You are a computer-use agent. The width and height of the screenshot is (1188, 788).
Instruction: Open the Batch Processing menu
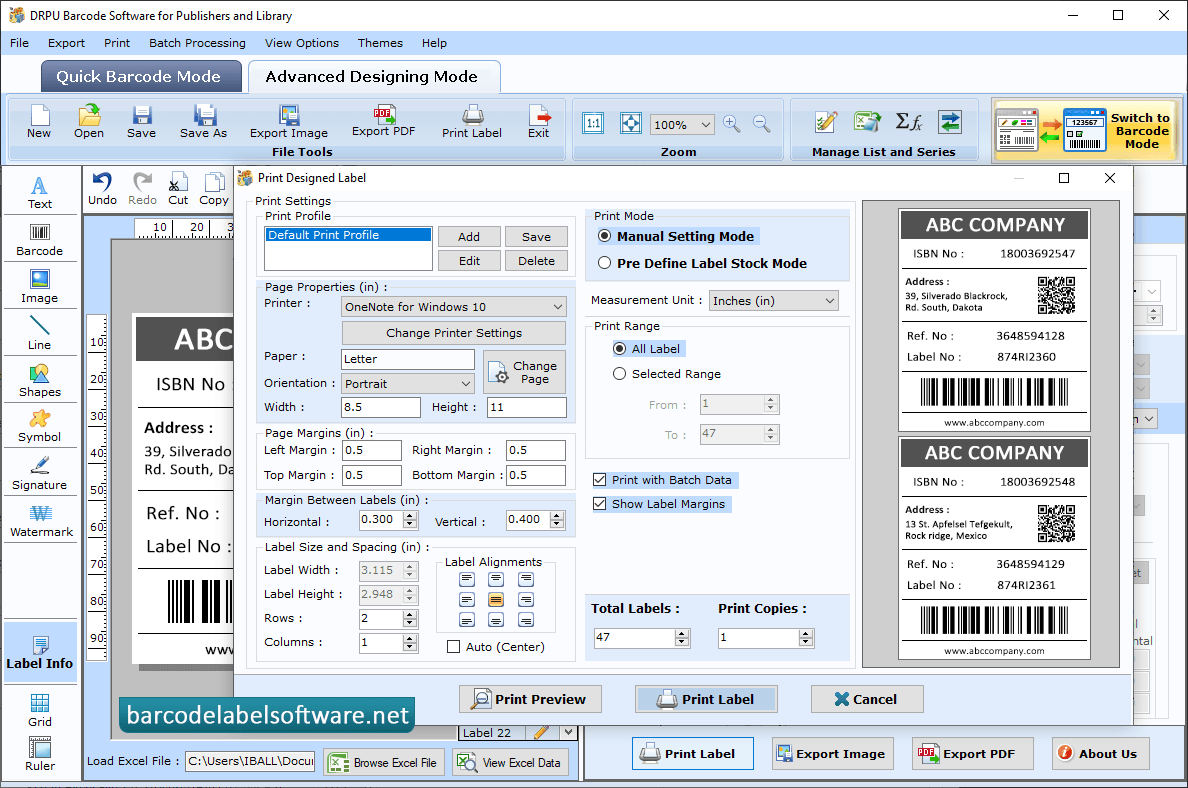(197, 43)
